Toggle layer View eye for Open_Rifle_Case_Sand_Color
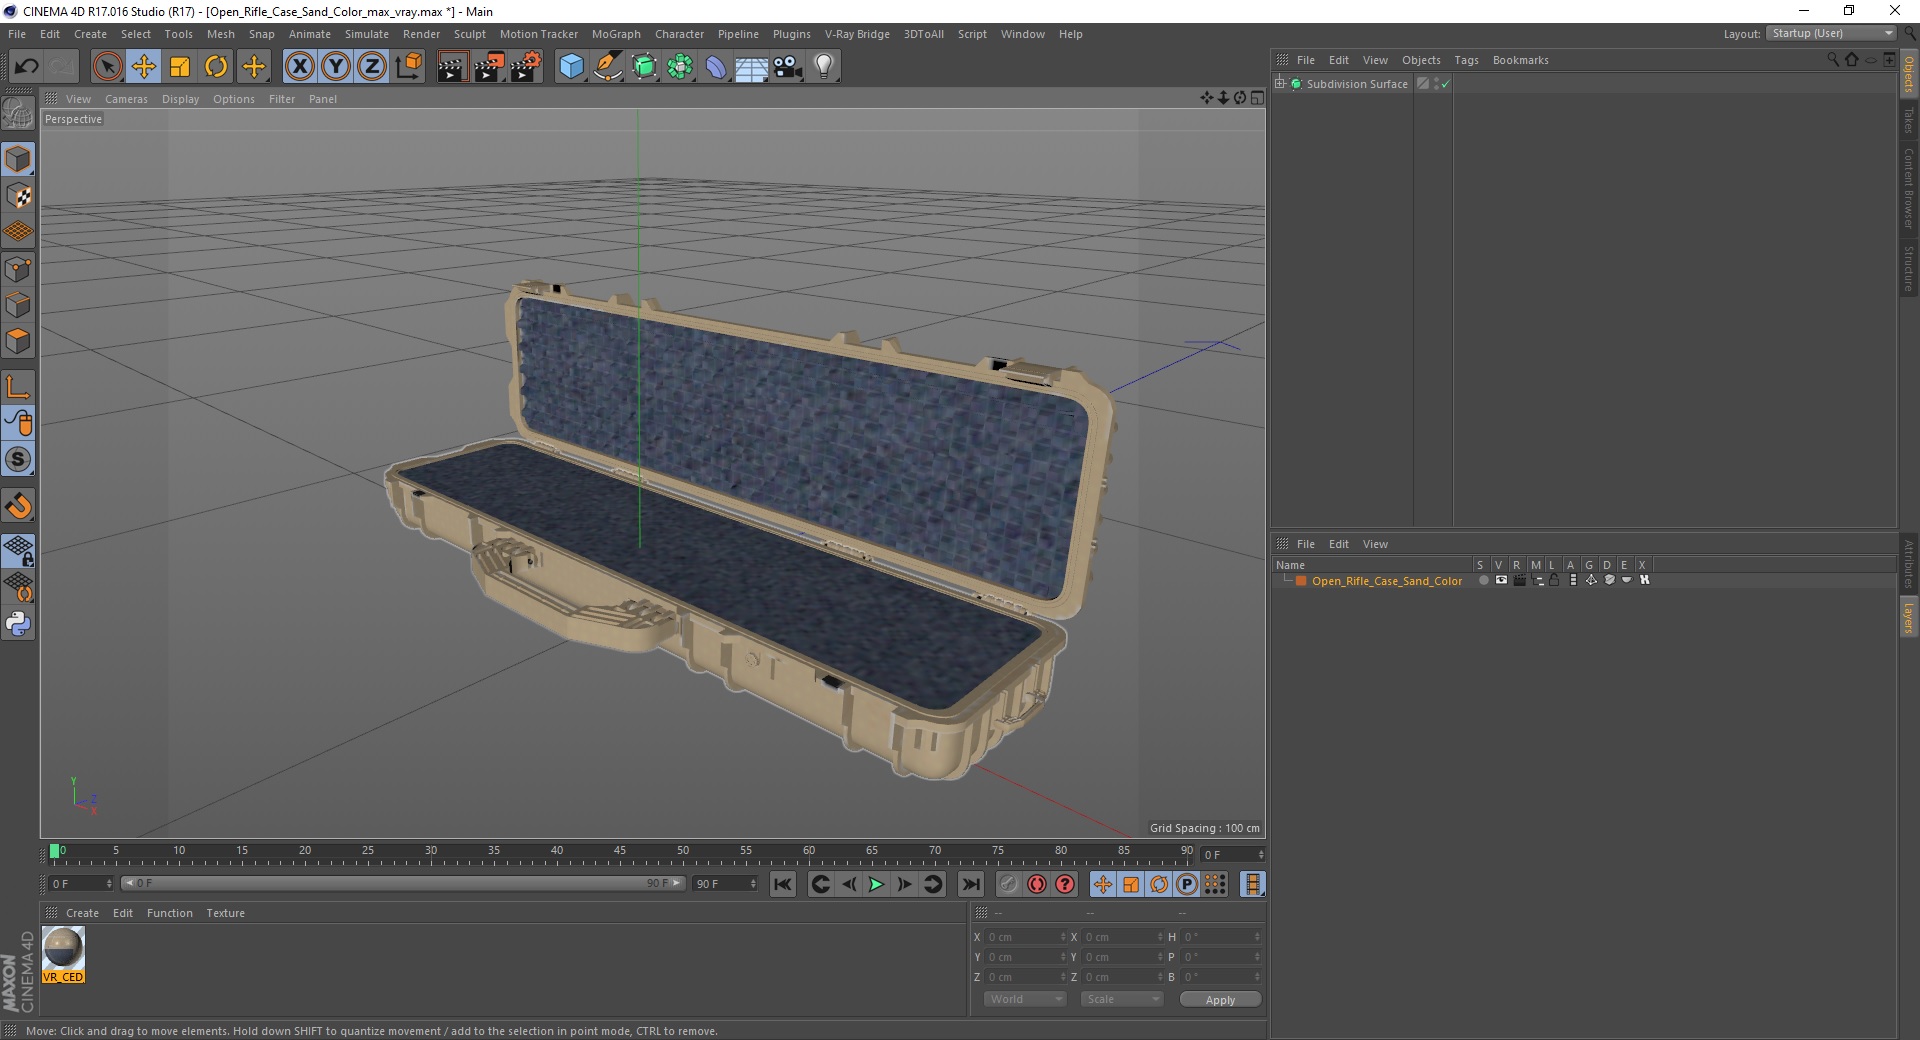 click(1501, 580)
